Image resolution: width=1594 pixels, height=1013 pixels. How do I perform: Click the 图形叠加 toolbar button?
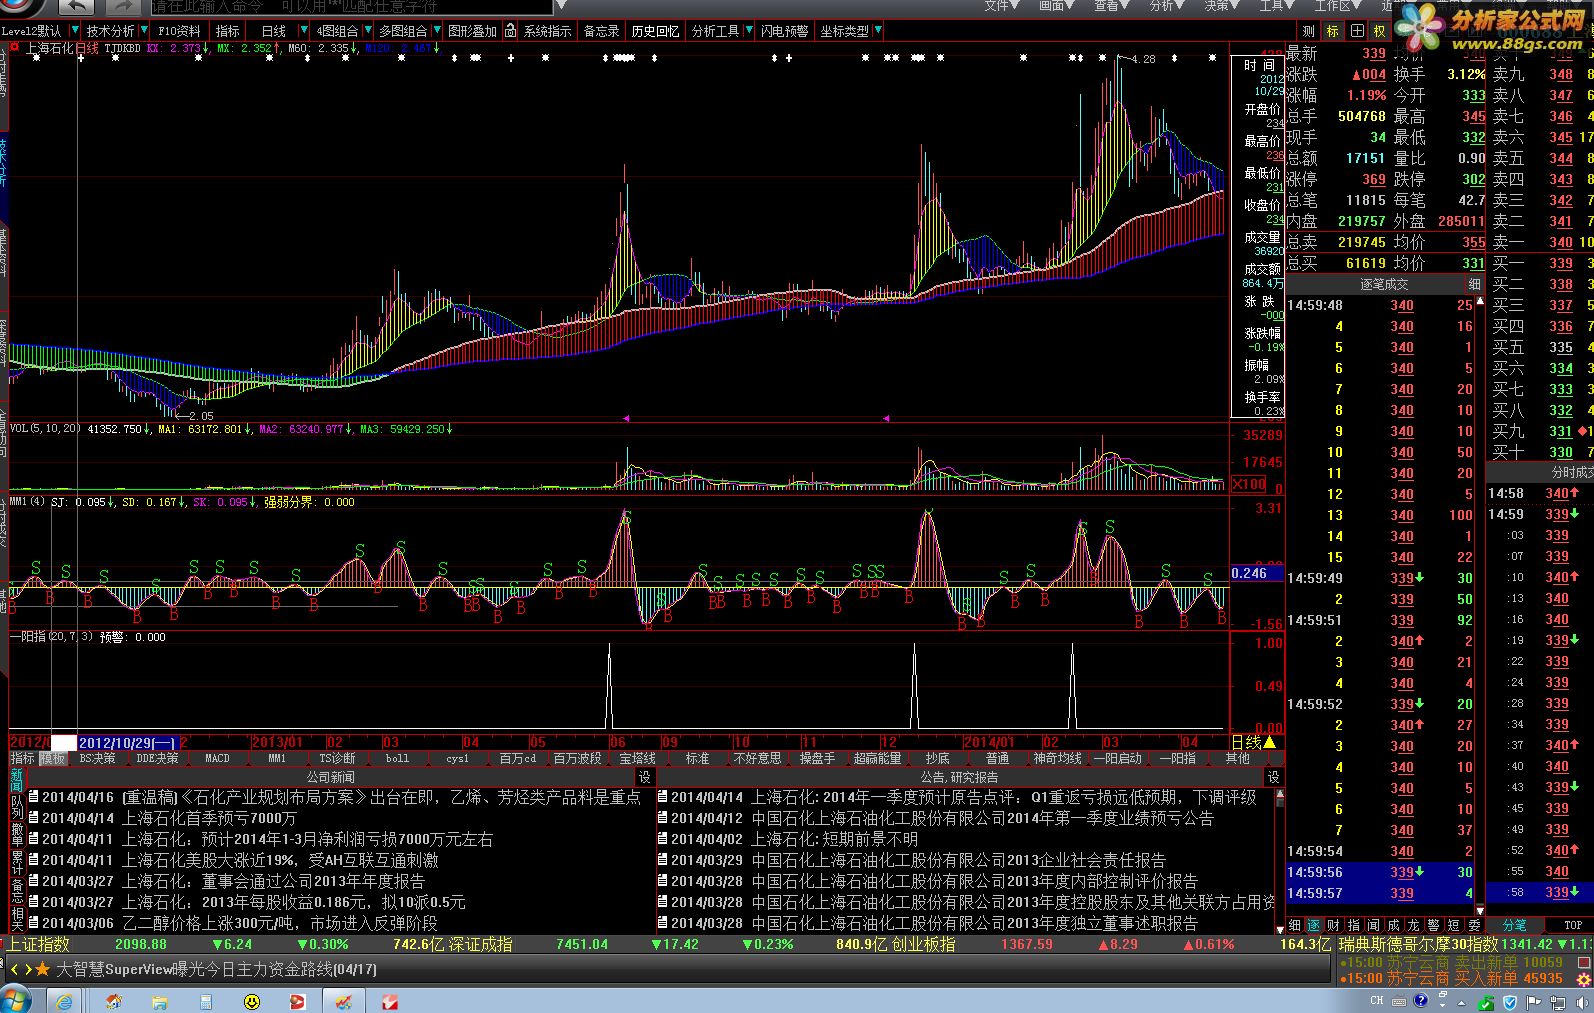(473, 31)
